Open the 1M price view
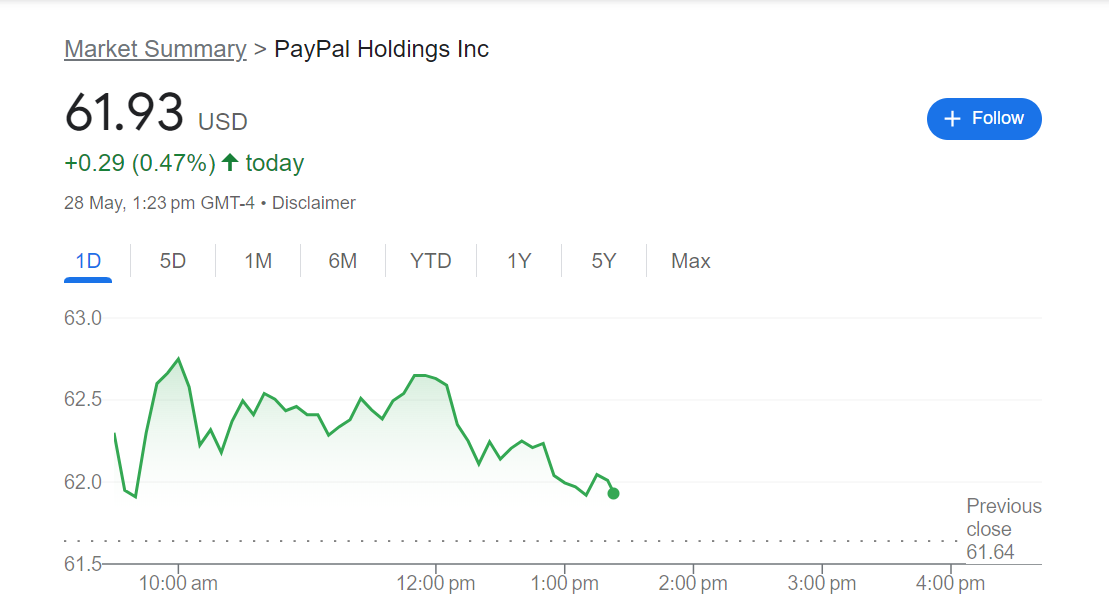The image size is (1109, 616). [x=257, y=260]
